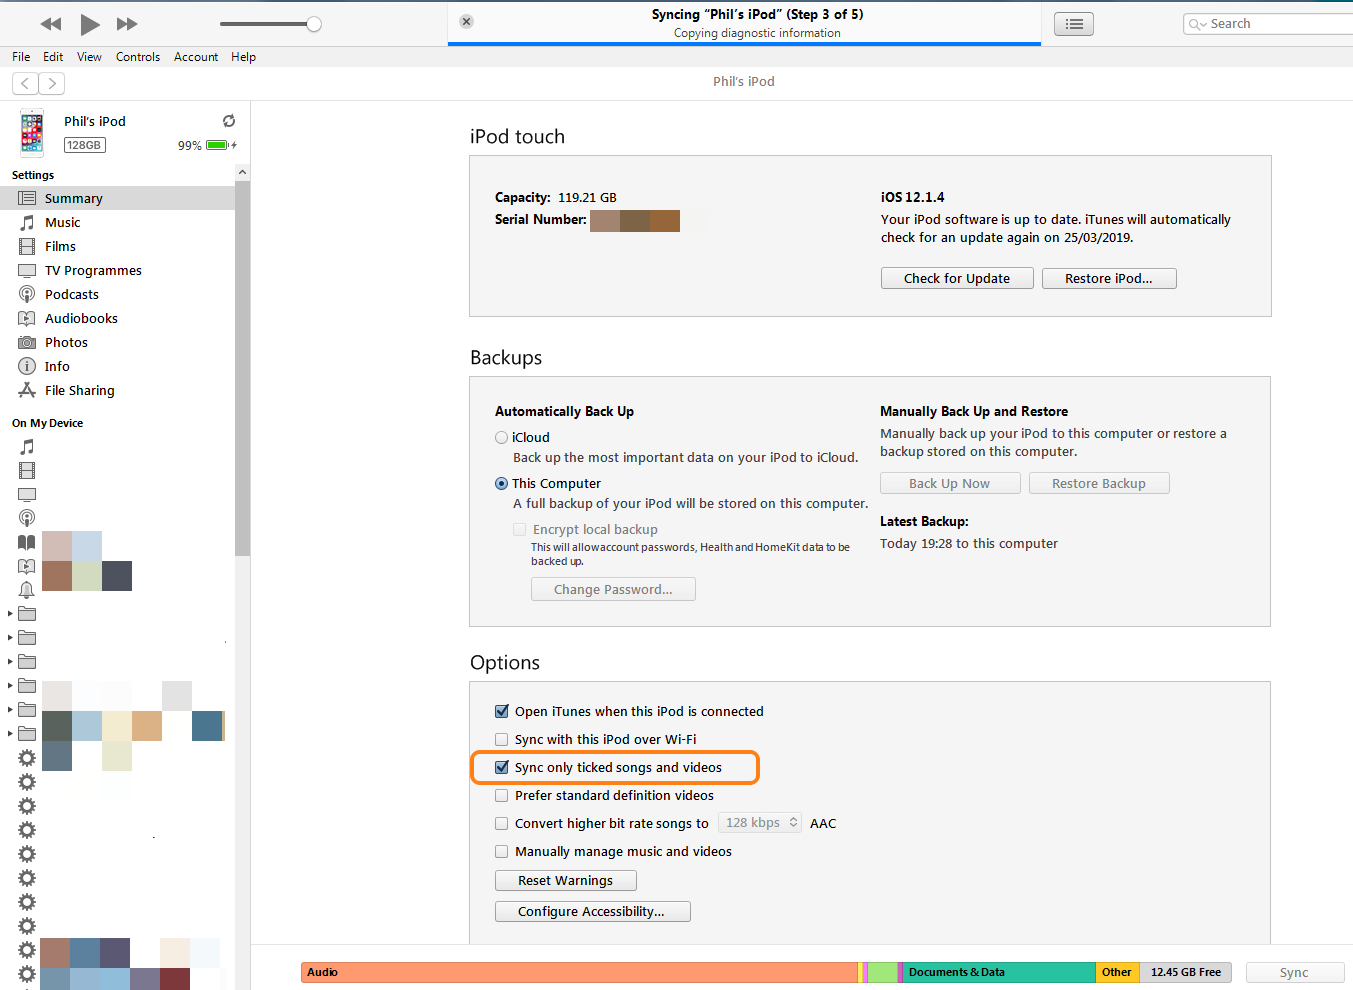This screenshot has width=1353, height=990.
Task: Untick Sync only ticked songs and videos
Action: click(502, 767)
